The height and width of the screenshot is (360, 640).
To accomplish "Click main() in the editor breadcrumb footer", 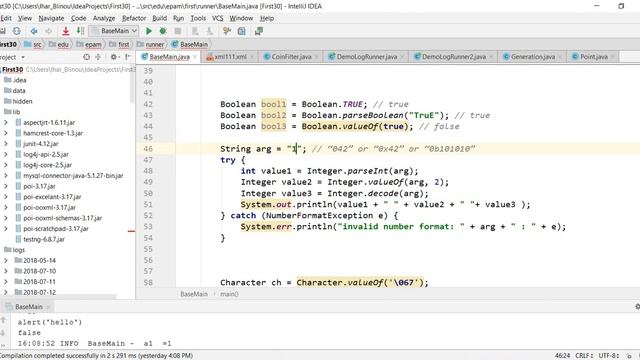I will [x=229, y=294].
